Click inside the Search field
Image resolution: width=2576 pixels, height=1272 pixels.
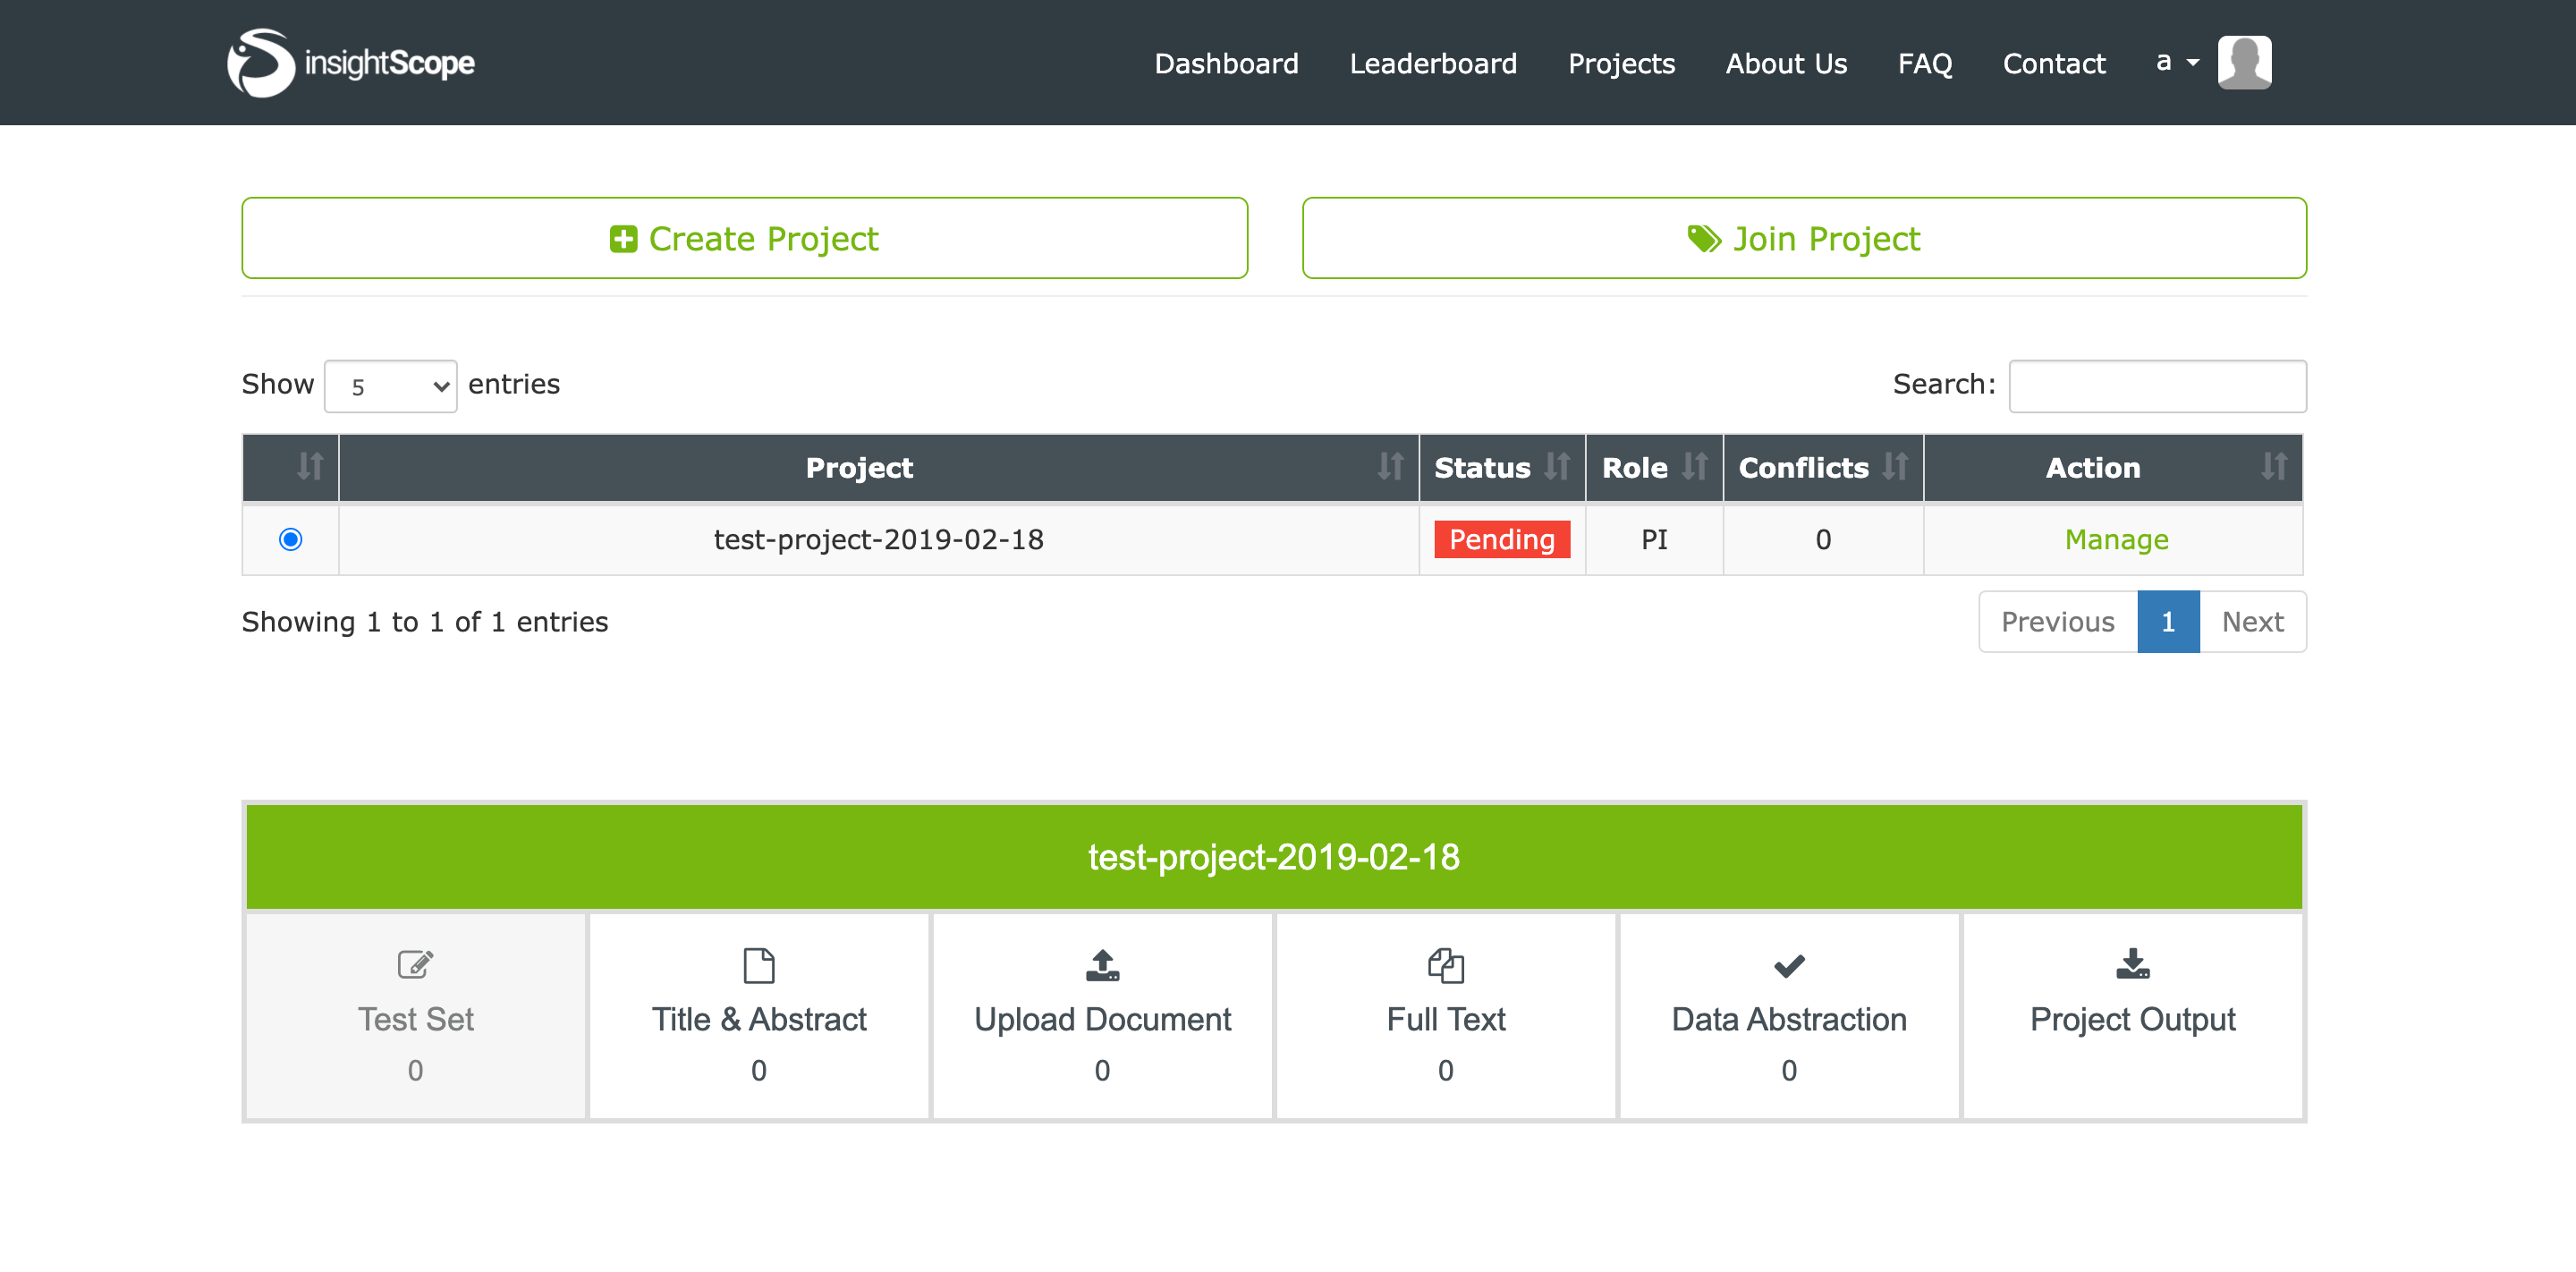(x=2157, y=386)
